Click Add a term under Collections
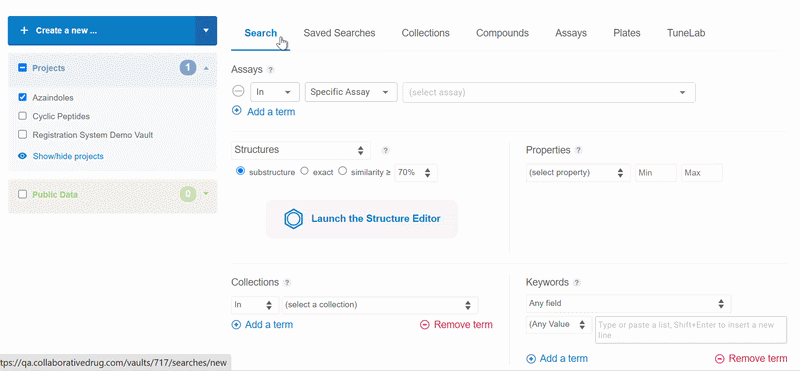Screen dimensions: 800x371 click(x=269, y=325)
